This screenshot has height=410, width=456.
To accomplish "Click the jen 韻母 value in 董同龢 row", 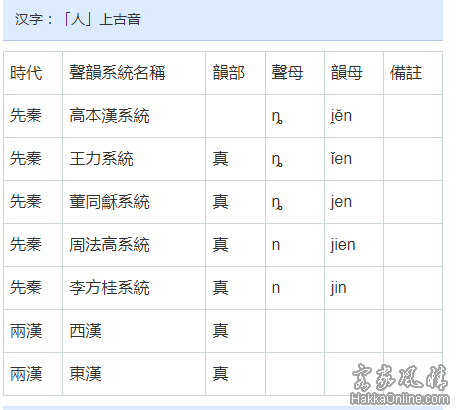I will pos(341,202).
